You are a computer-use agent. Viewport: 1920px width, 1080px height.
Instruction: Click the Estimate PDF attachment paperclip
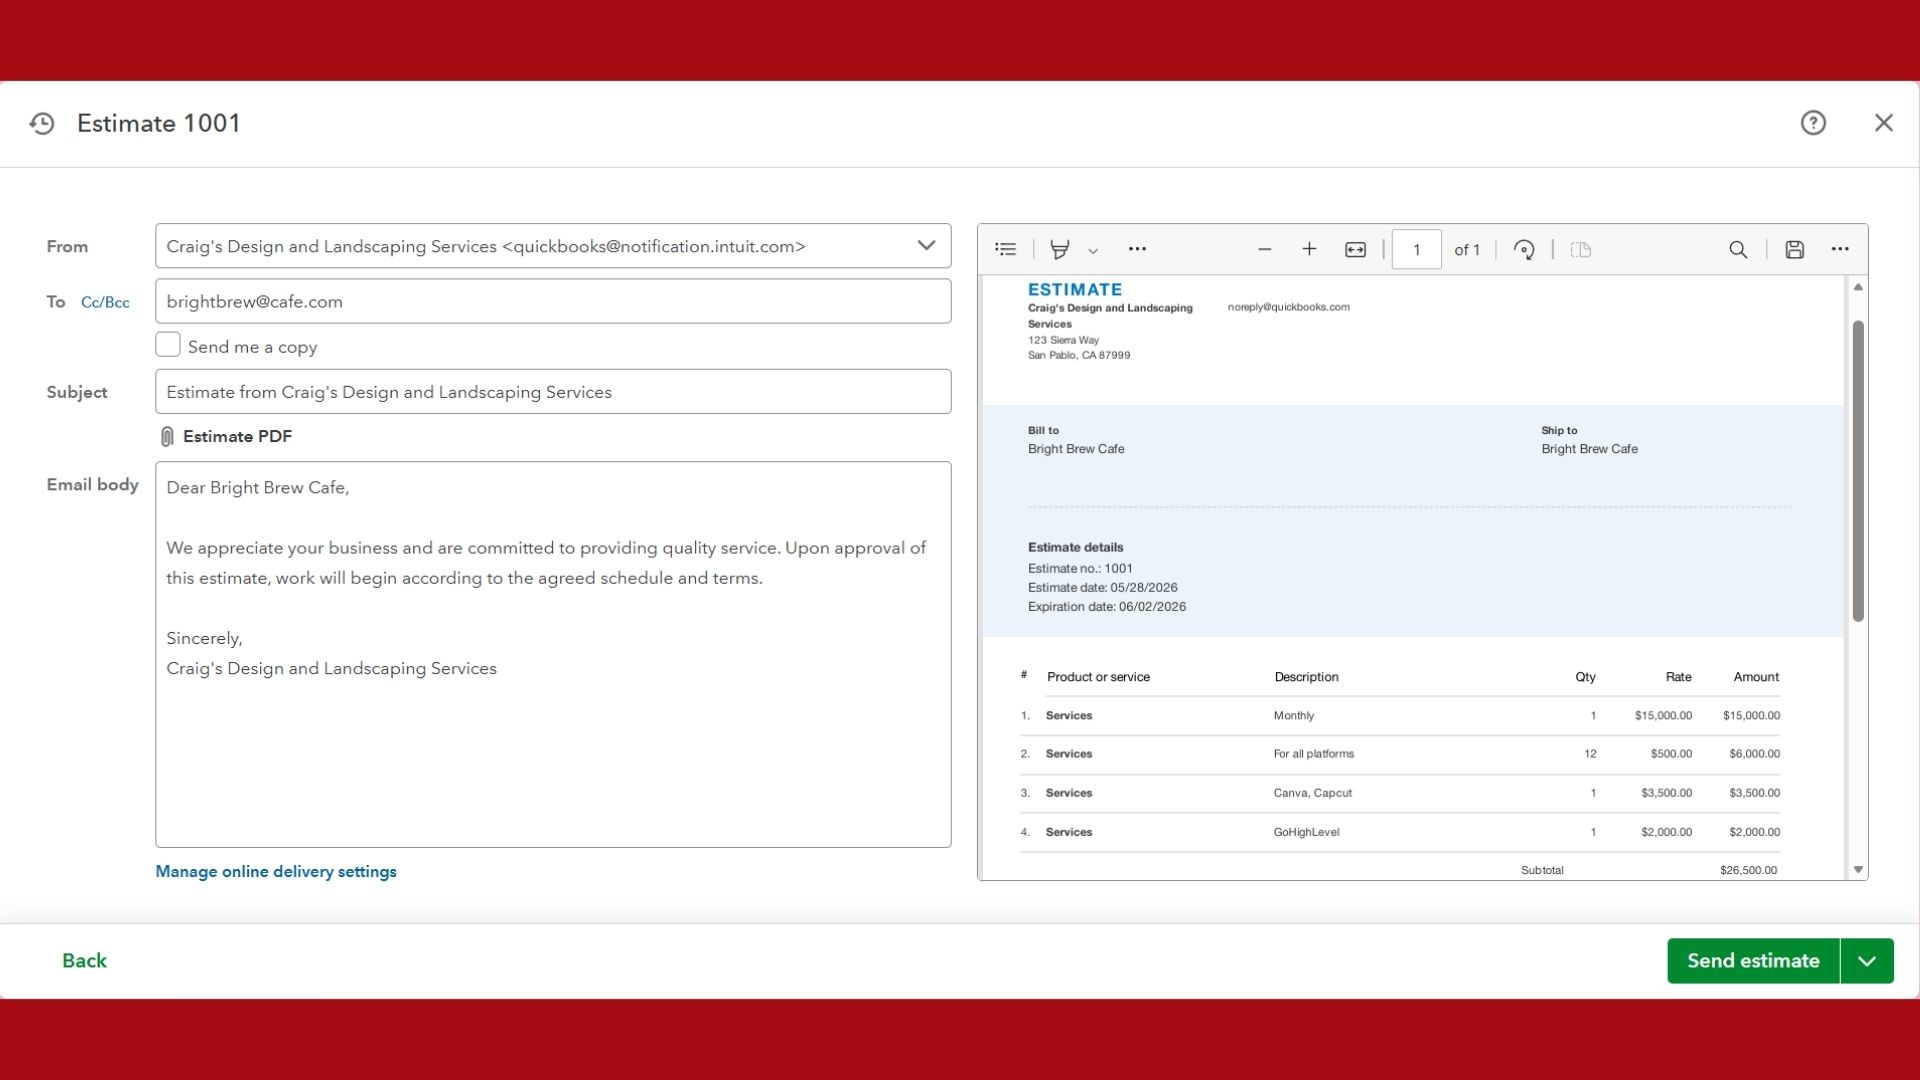167,436
